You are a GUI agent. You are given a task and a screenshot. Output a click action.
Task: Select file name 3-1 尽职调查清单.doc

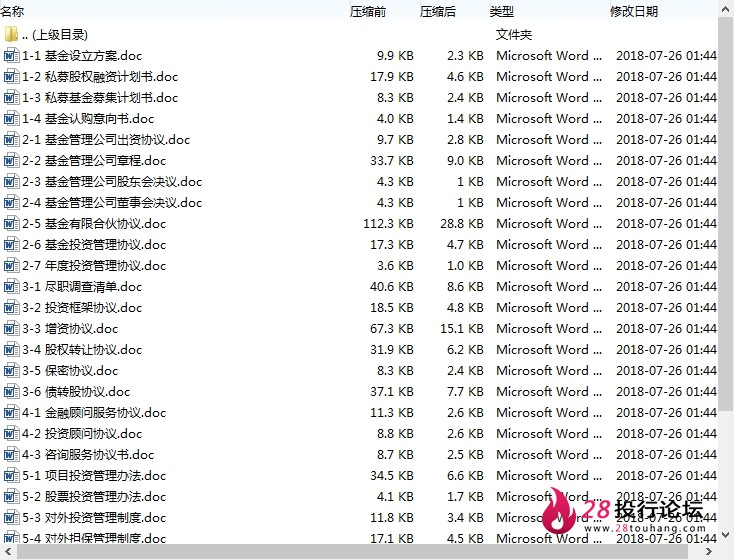(82, 287)
